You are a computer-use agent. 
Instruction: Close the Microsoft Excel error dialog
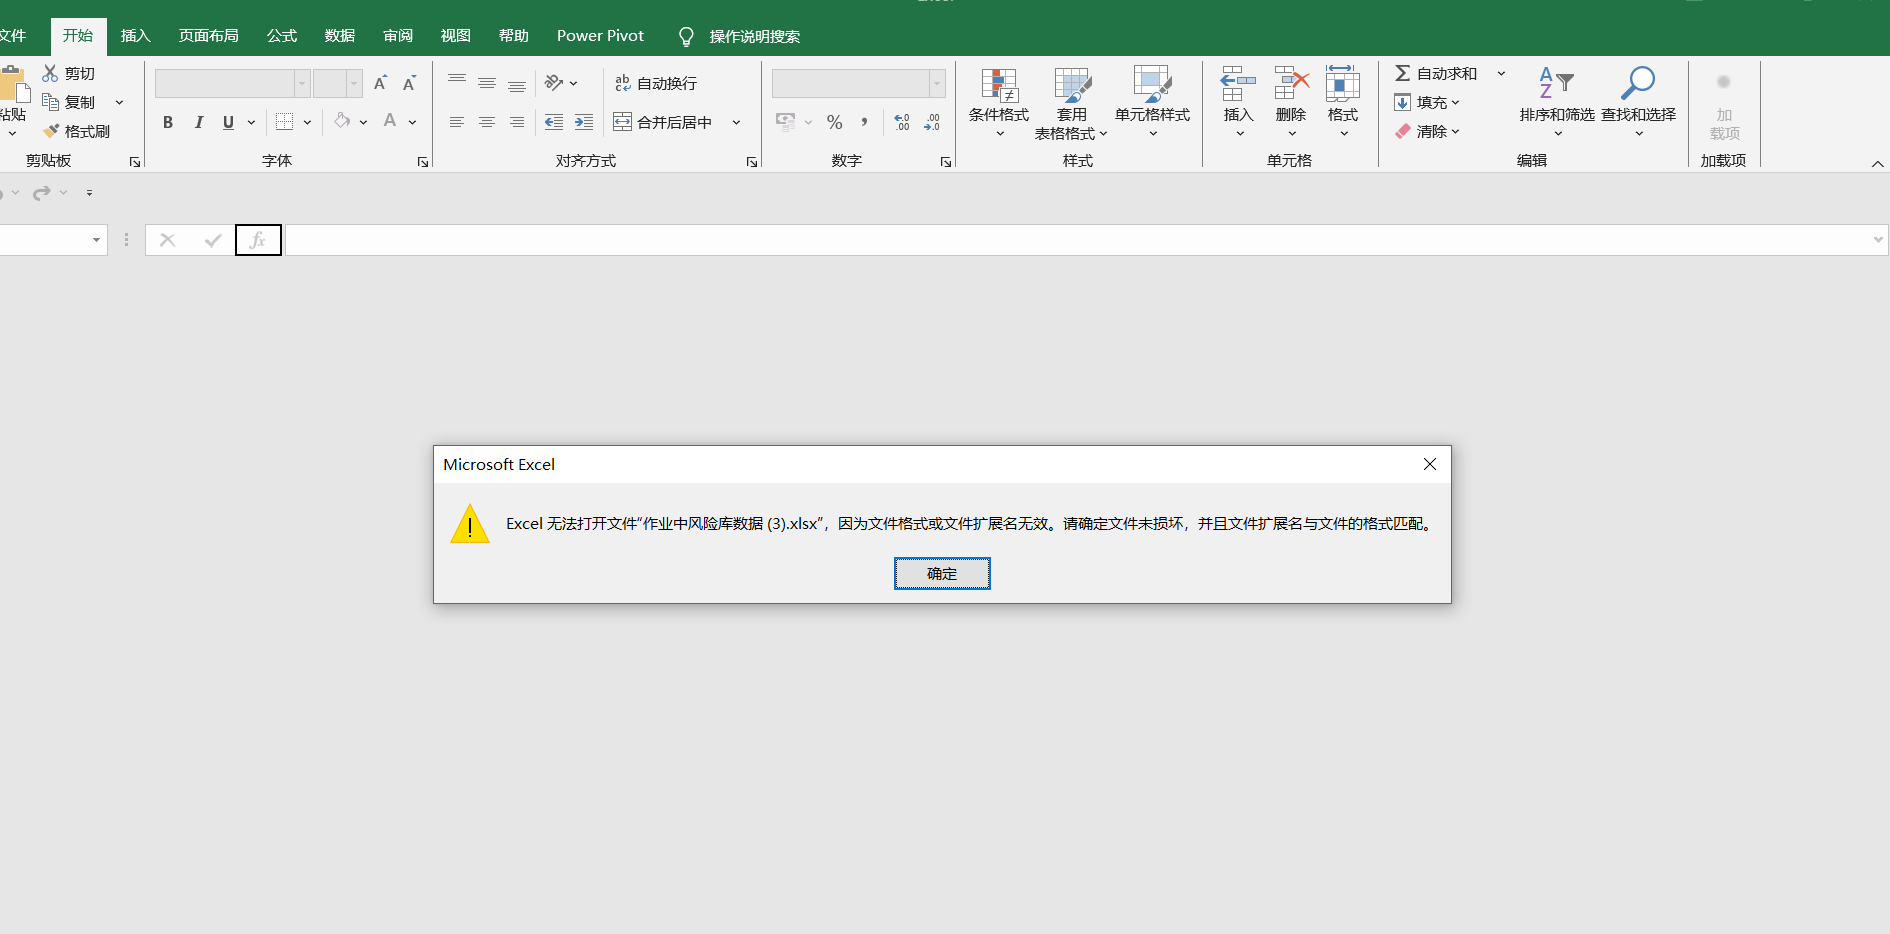1429,464
